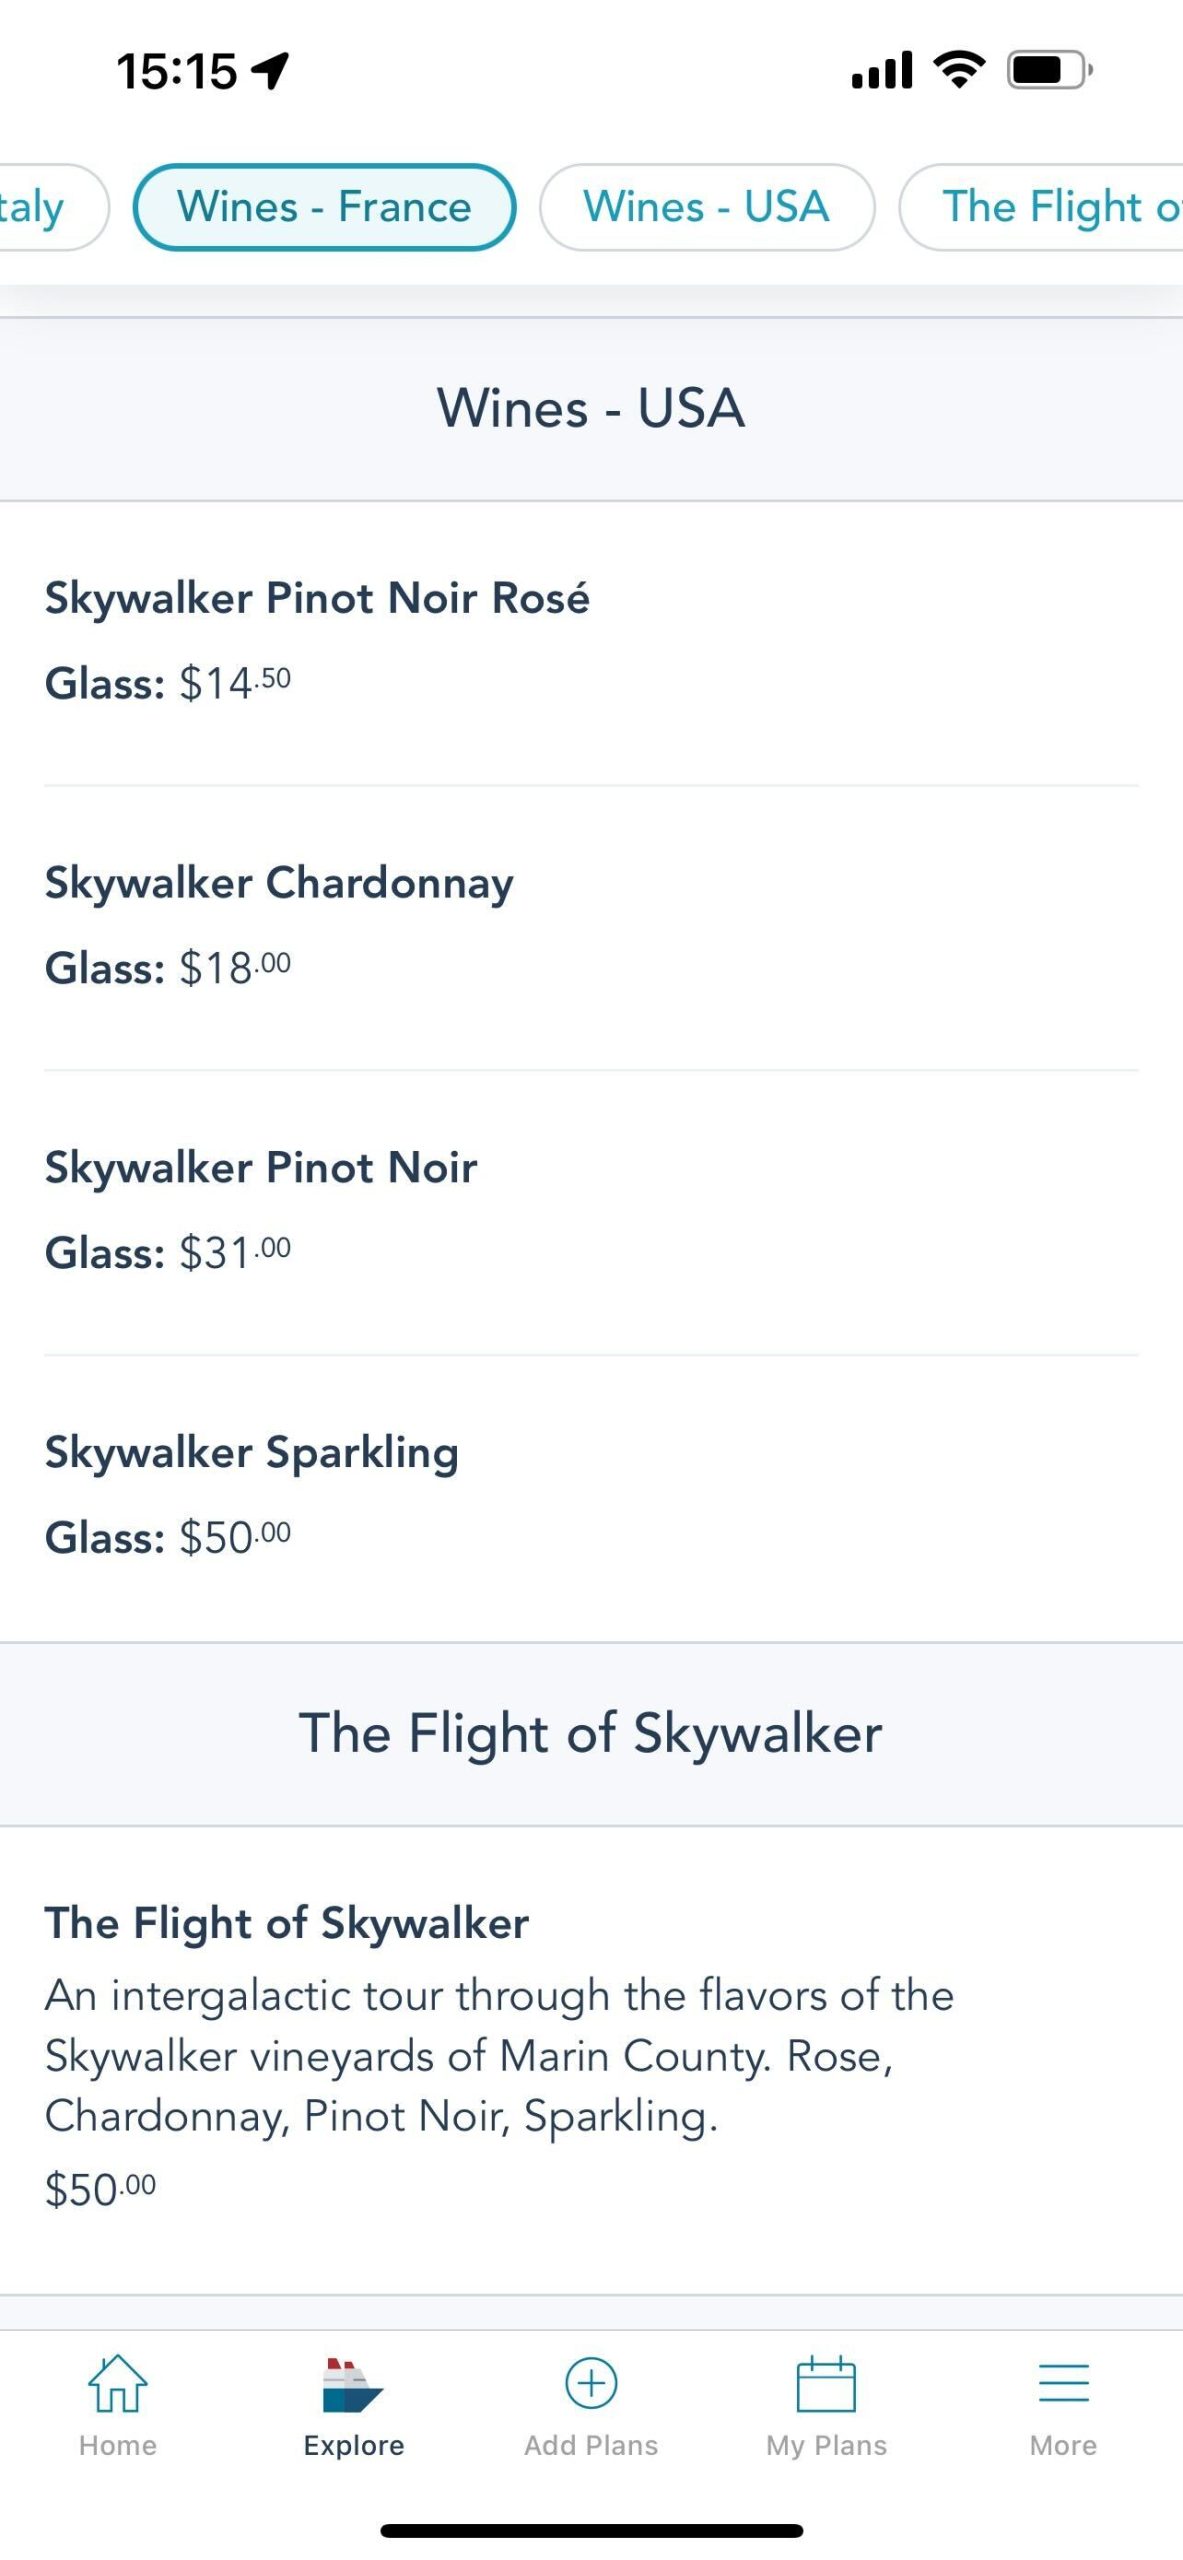Open the More hamburger menu icon

[x=1063, y=2384]
